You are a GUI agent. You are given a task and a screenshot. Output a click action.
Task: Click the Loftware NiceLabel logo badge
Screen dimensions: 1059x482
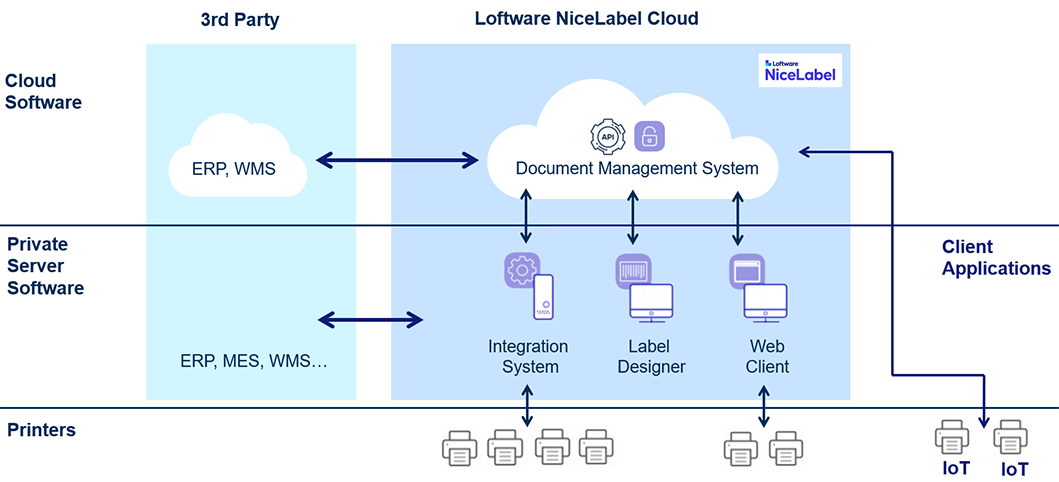tap(800, 70)
